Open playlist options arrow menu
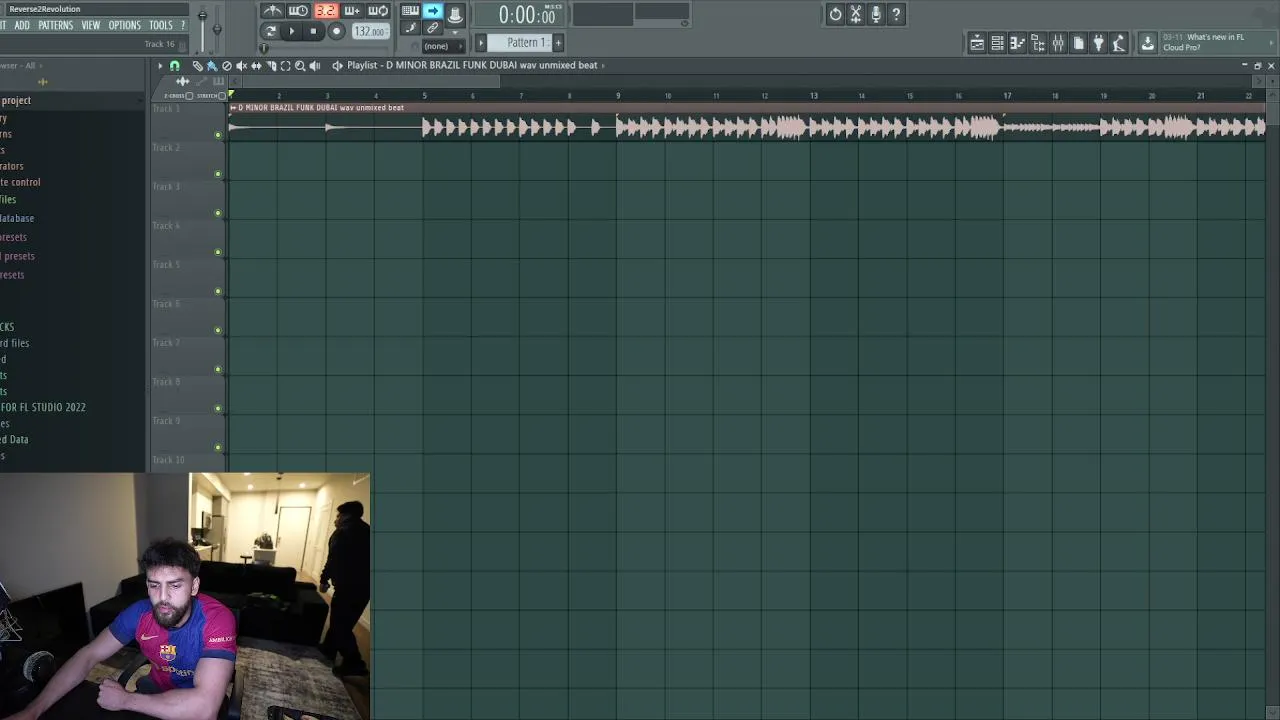 point(159,66)
